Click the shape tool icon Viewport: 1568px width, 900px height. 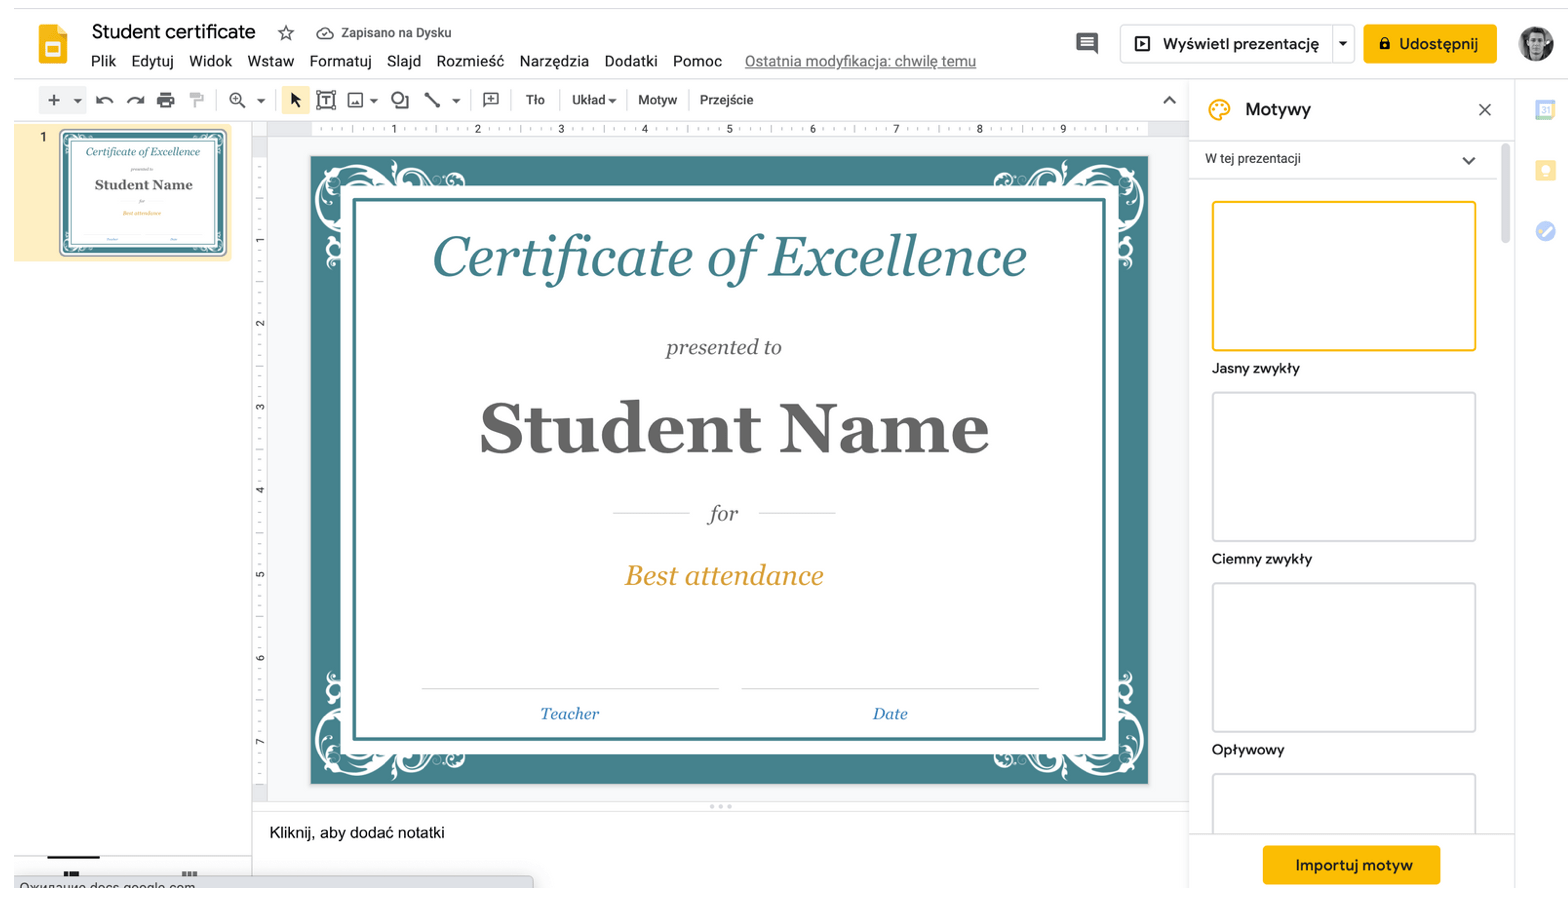pyautogui.click(x=400, y=100)
